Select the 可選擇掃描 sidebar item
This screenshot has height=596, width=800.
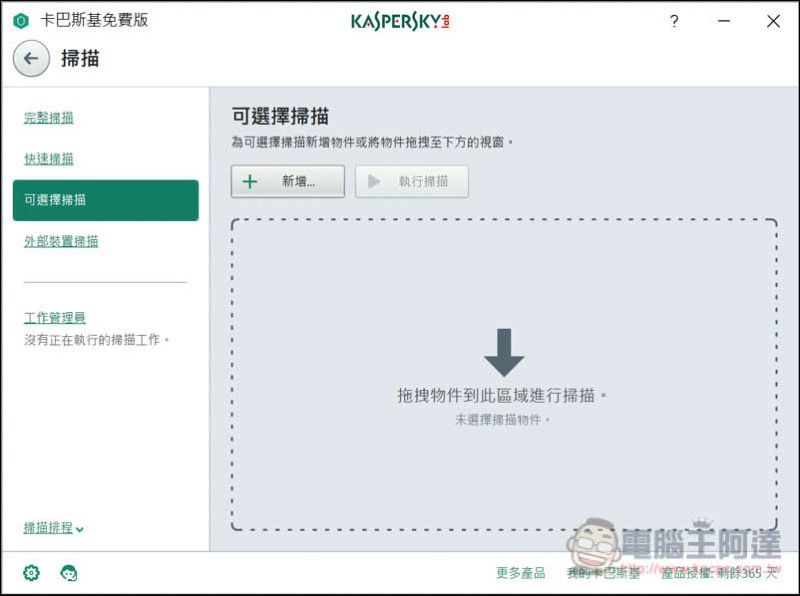click(x=106, y=200)
